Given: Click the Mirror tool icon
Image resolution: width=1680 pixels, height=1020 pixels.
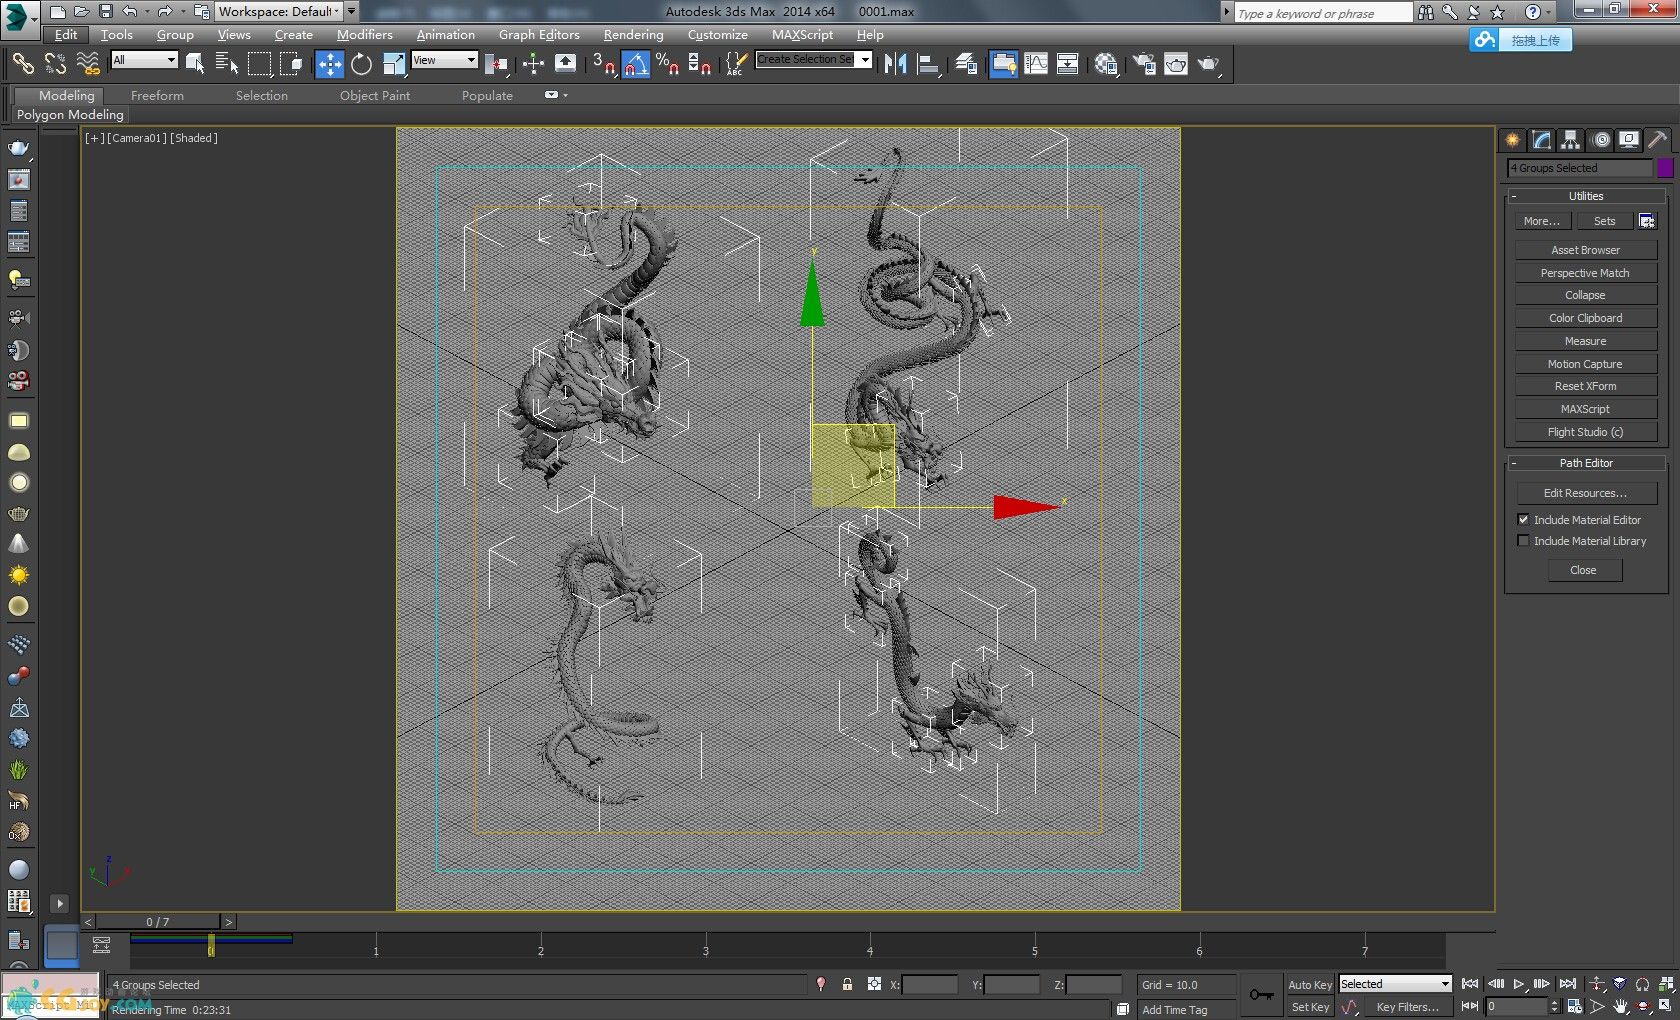Looking at the screenshot, I should click(x=895, y=64).
